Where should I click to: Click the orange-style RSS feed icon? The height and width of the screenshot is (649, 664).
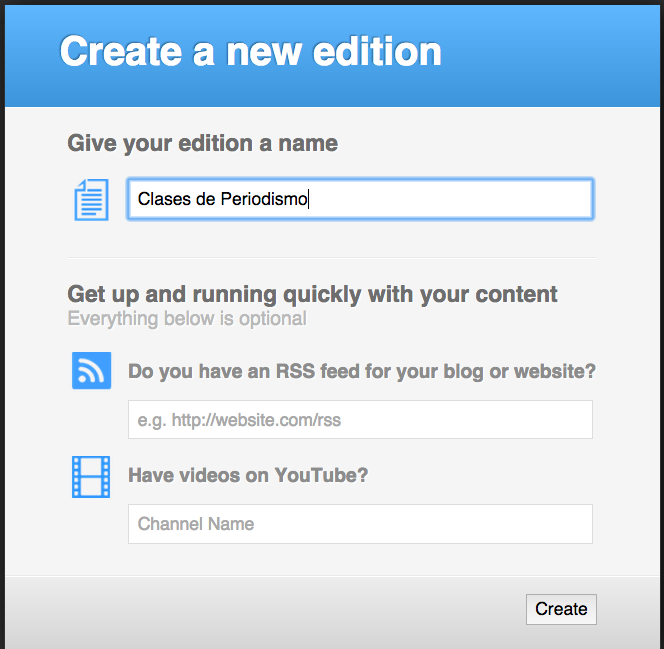[91, 370]
